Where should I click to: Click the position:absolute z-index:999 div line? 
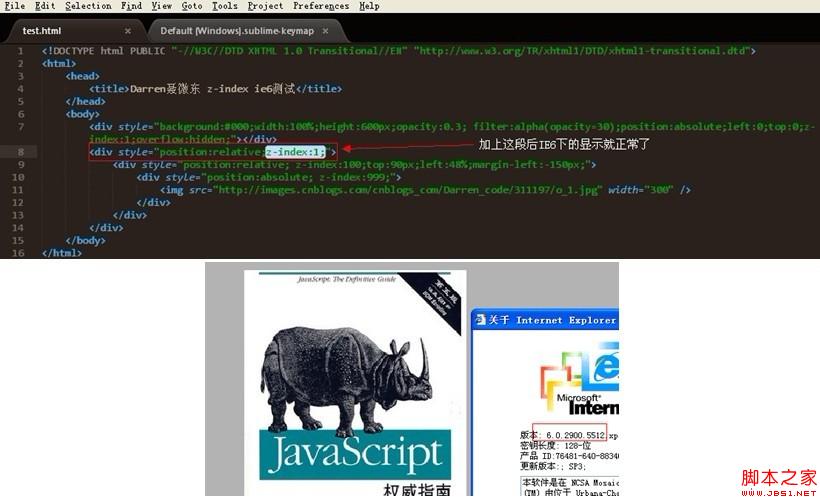pyautogui.click(x=269, y=177)
